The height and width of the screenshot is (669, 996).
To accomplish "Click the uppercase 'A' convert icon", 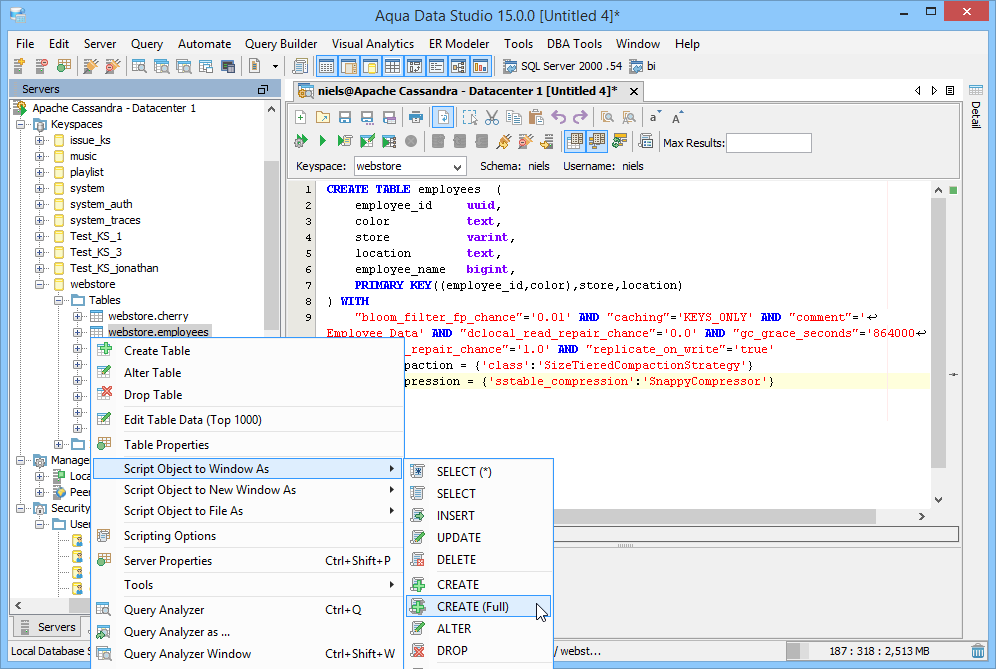I will click(x=676, y=118).
